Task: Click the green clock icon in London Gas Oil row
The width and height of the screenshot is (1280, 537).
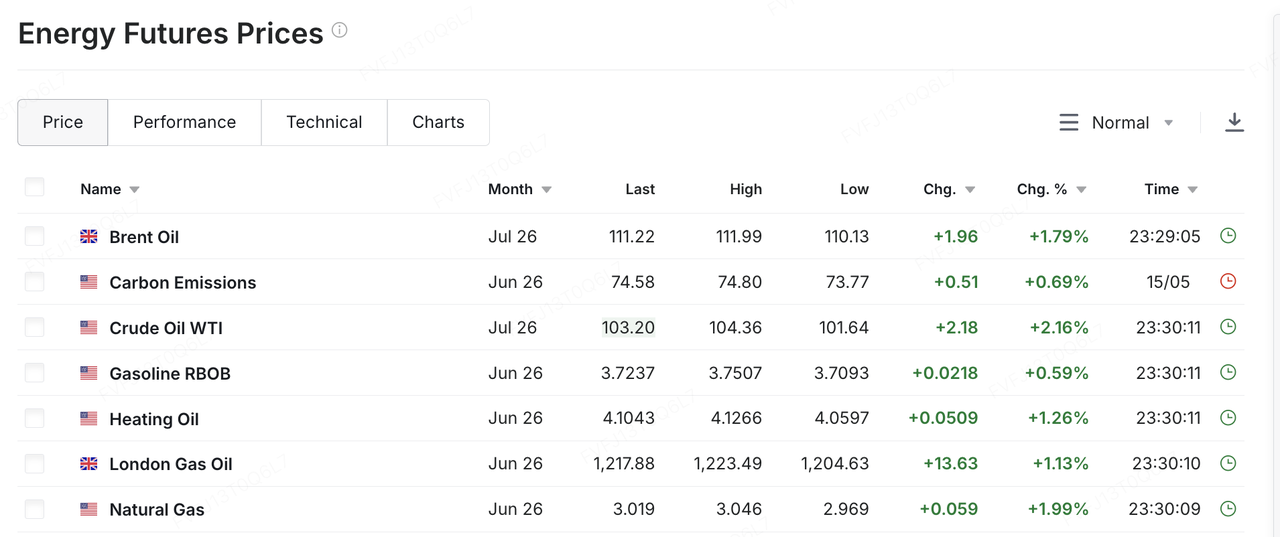Action: pos(1228,463)
